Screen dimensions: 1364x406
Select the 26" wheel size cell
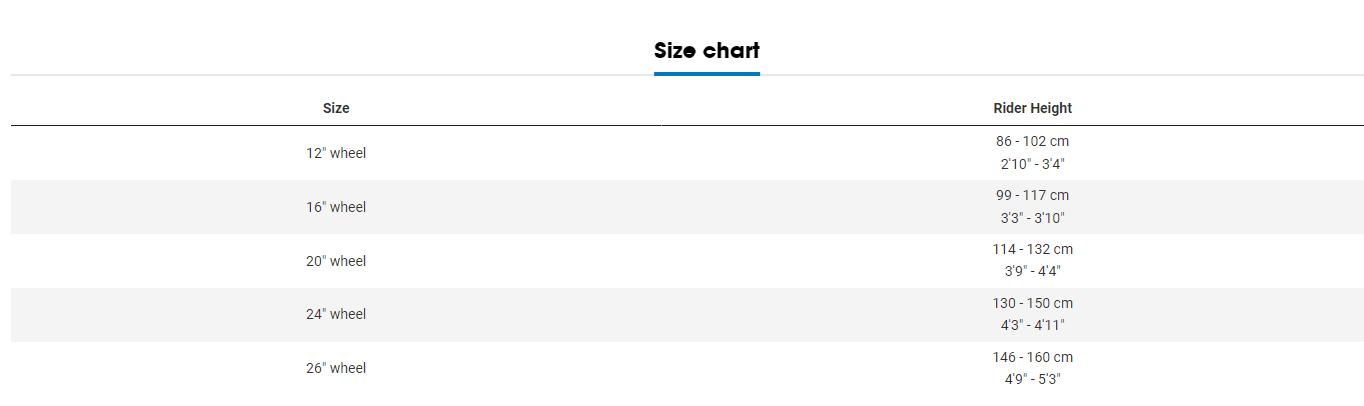click(x=336, y=368)
